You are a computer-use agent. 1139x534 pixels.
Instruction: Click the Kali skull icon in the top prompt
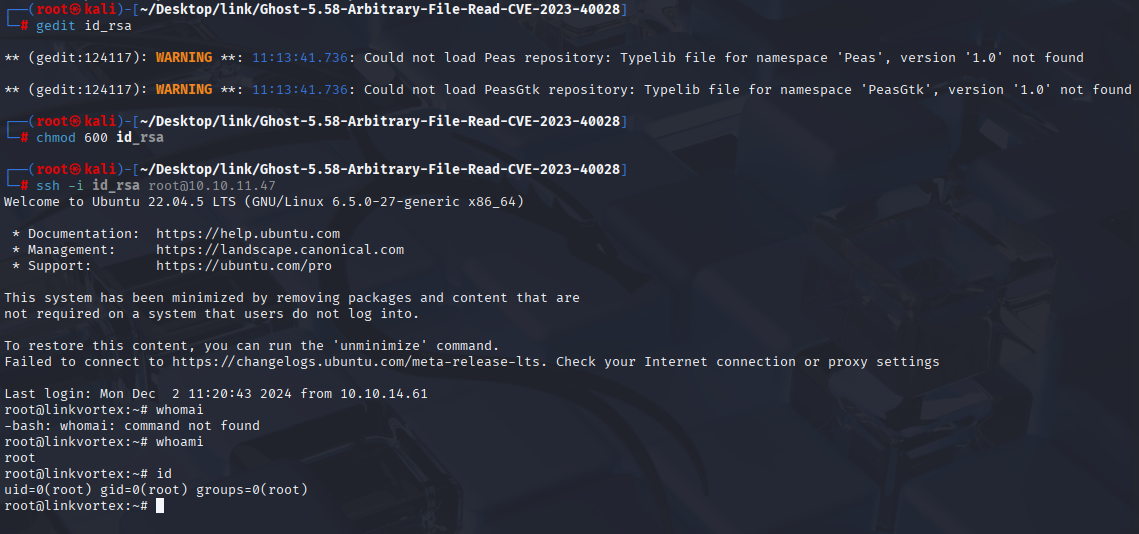click(x=76, y=9)
